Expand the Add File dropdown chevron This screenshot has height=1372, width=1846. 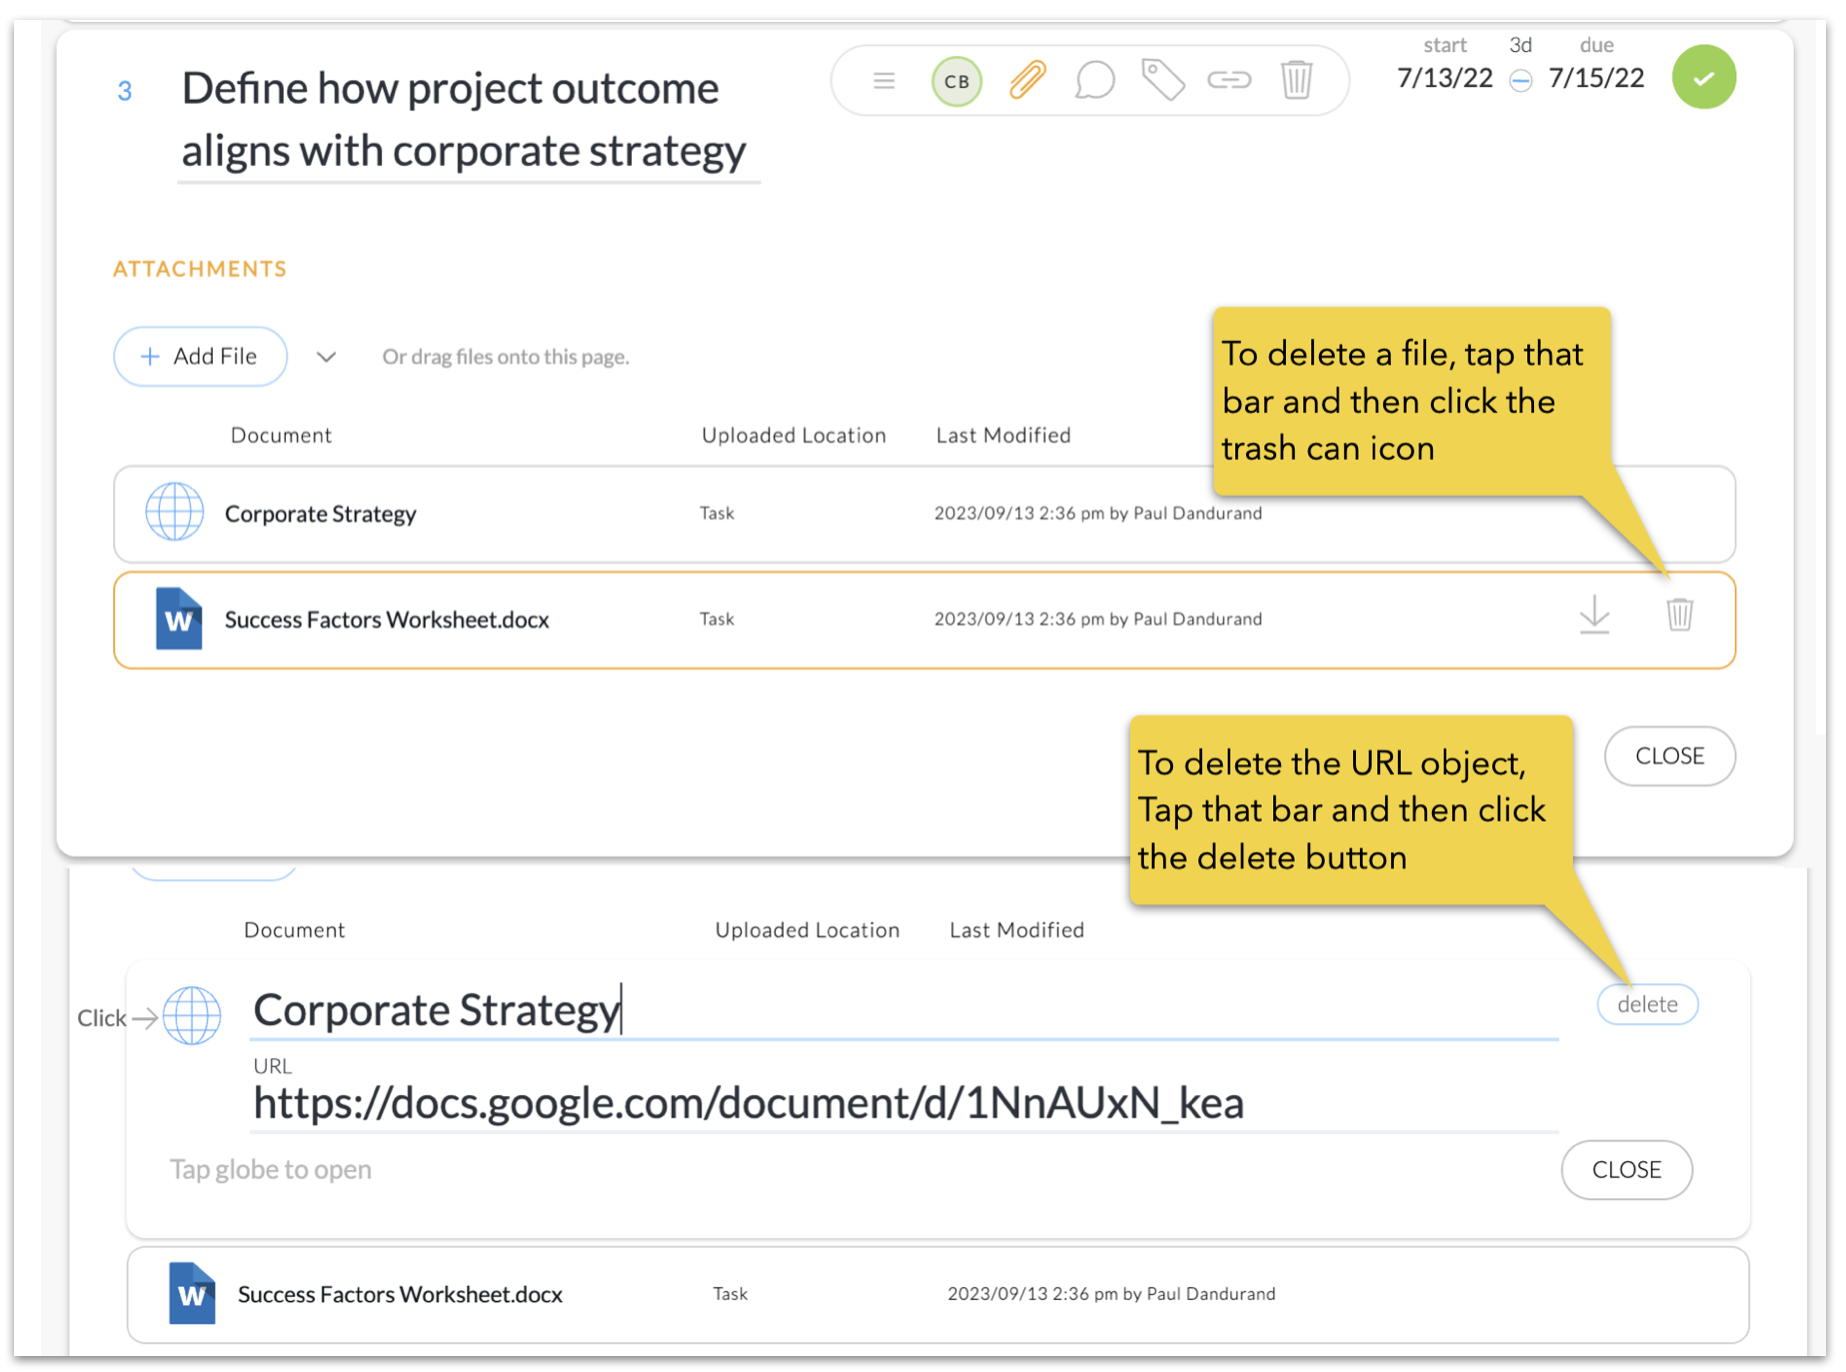pos(326,357)
